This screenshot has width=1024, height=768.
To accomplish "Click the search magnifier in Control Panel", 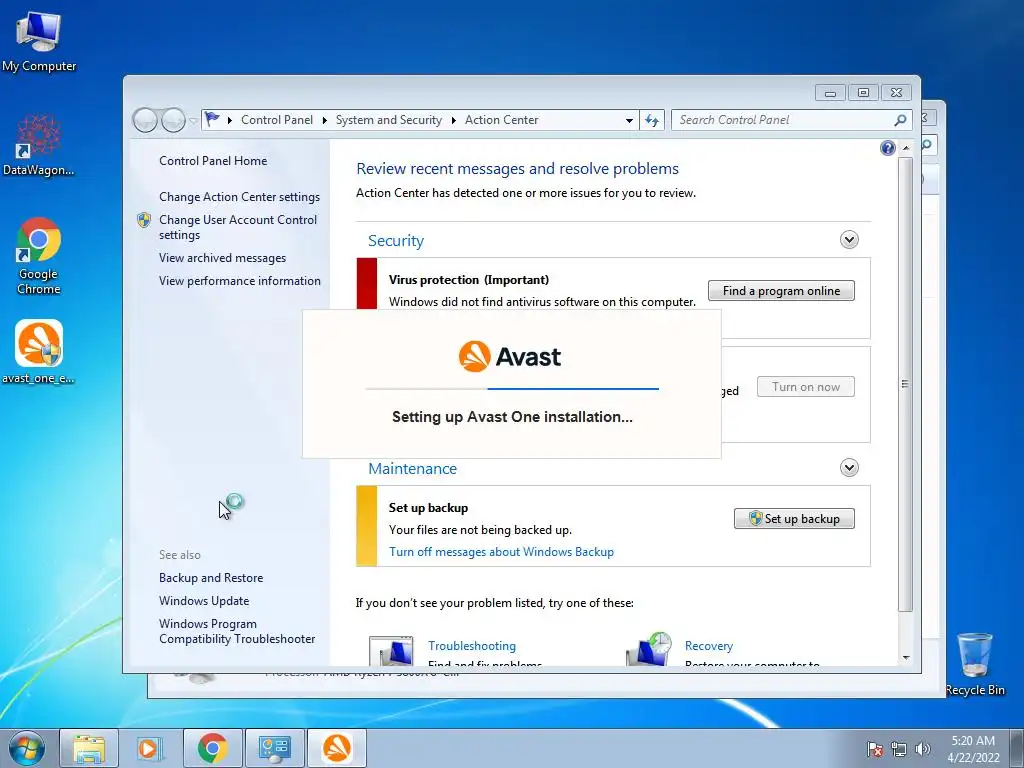I will tap(900, 120).
